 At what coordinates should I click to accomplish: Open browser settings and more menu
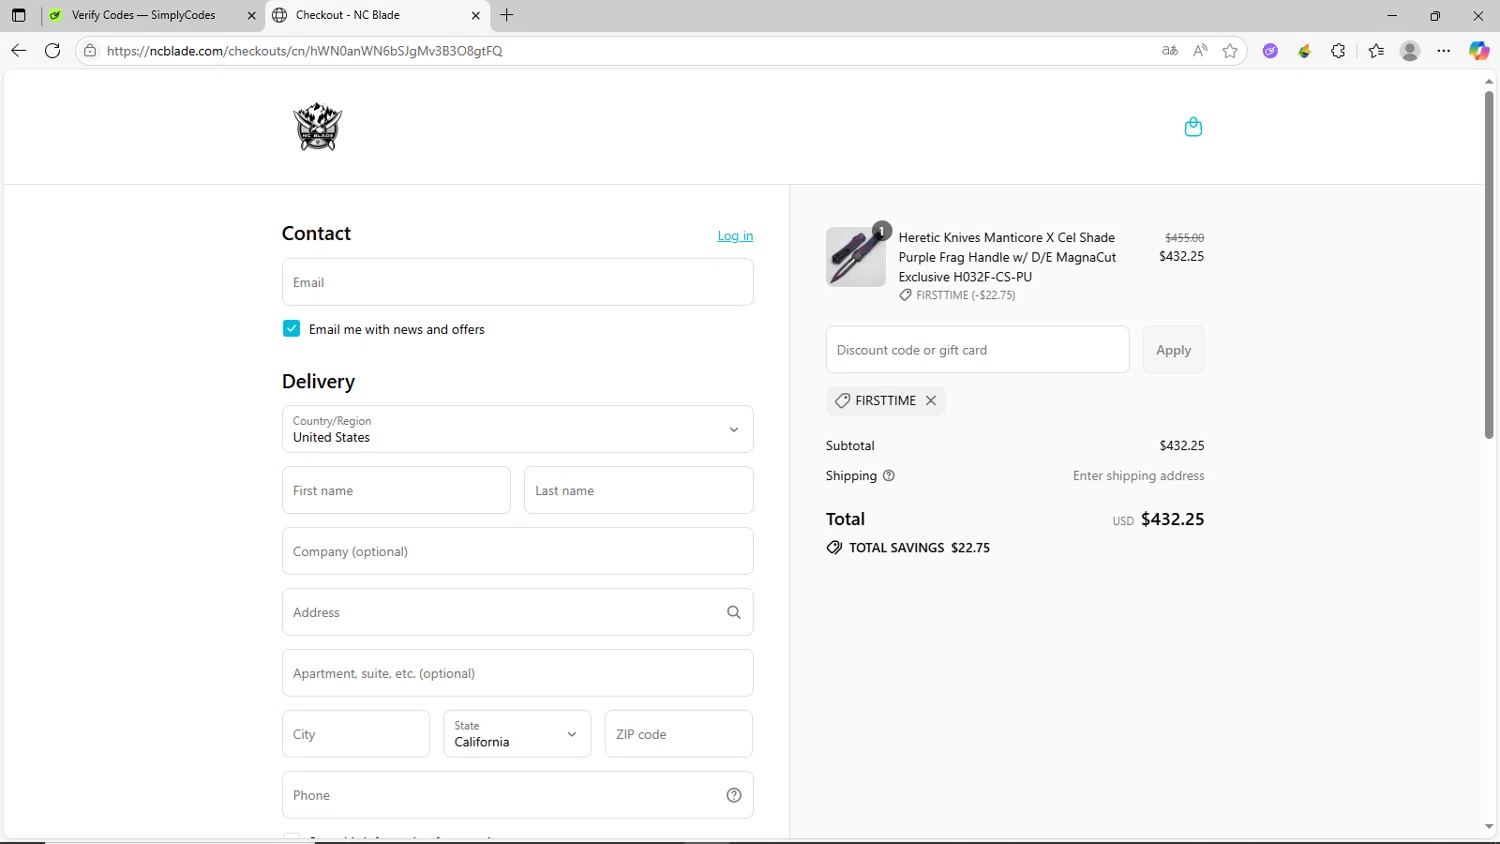pyautogui.click(x=1444, y=51)
